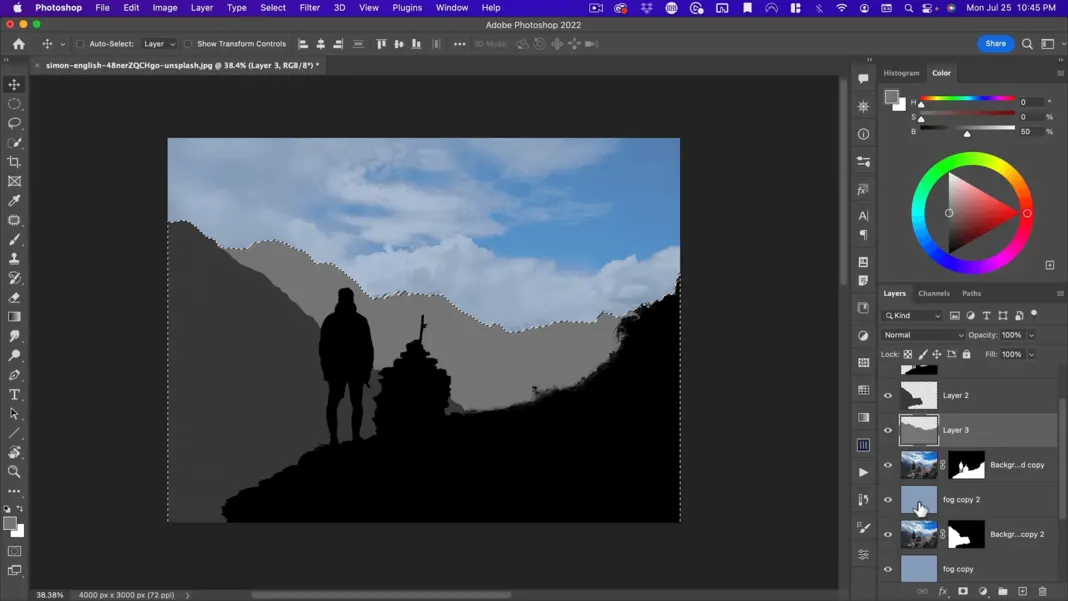
Task: Toggle visibility of Backgr...copy 2 layer
Action: coord(888,534)
